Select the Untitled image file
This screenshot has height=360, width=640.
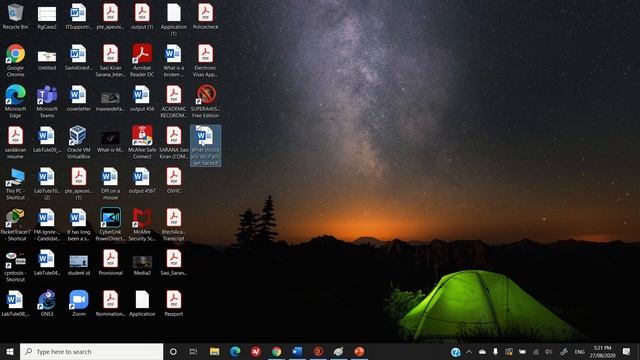pos(47,60)
